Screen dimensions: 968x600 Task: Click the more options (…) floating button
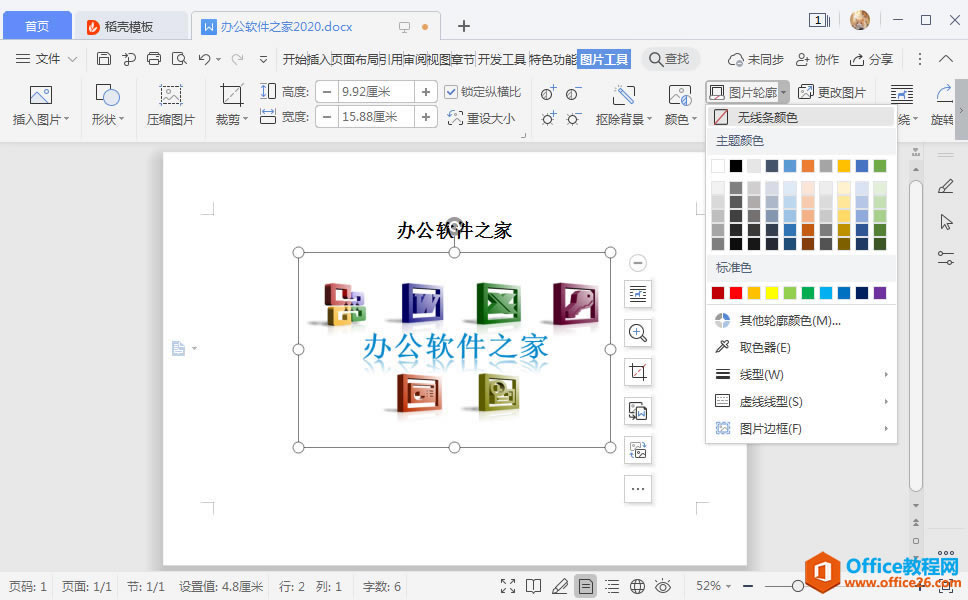[x=638, y=489]
